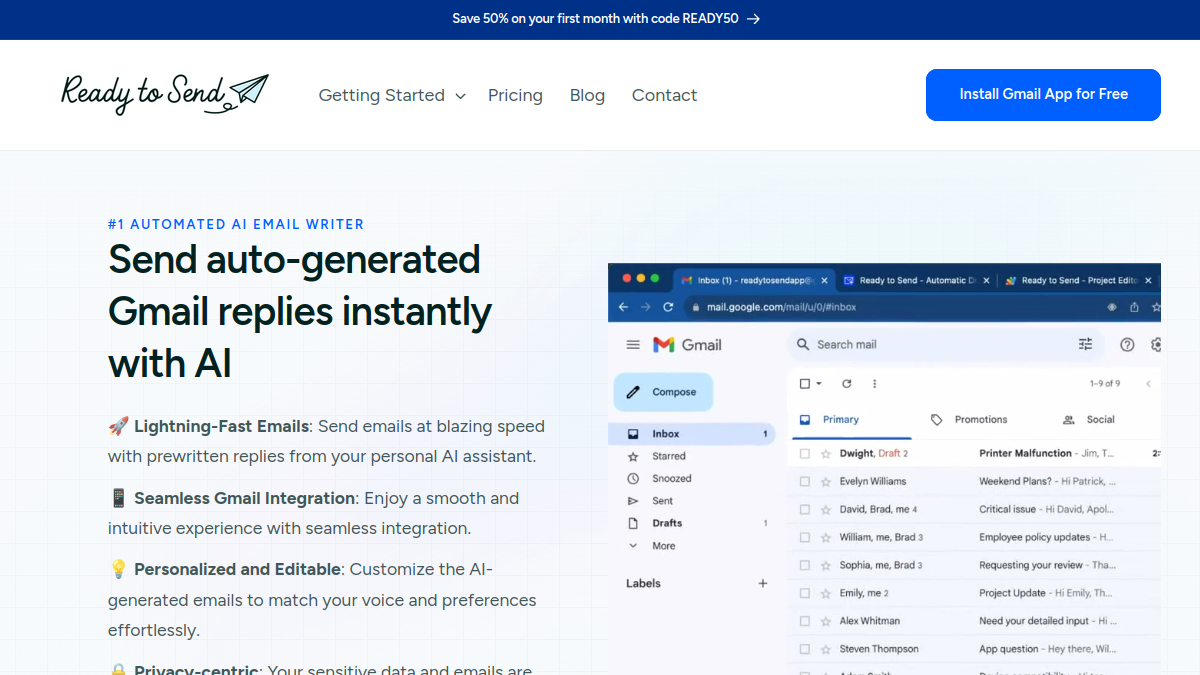
Task: Open the Pricing page from navigation
Action: point(515,95)
